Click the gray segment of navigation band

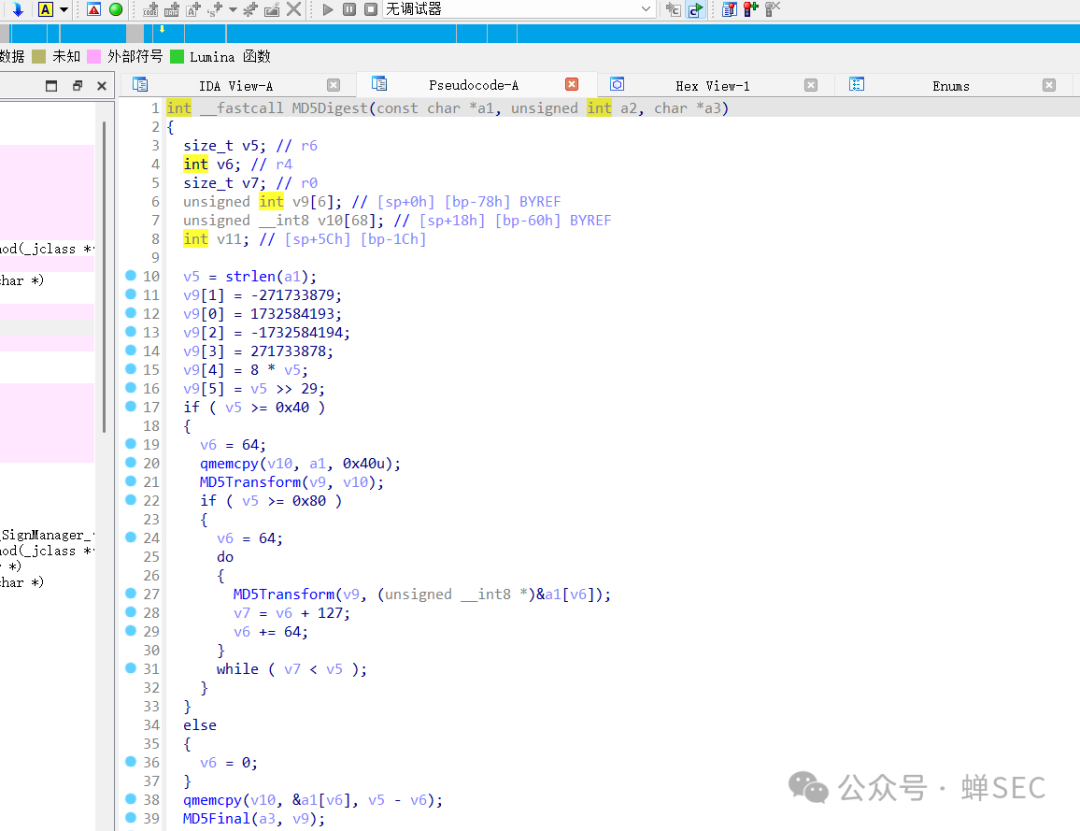135,32
